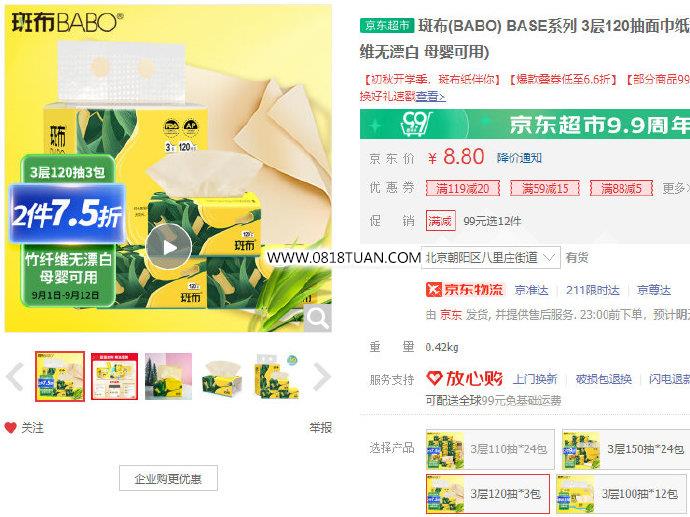690x517 pixels.
Task: Open the 北京朝阳区八里庄街道 address dropdown
Action: [x=491, y=257]
